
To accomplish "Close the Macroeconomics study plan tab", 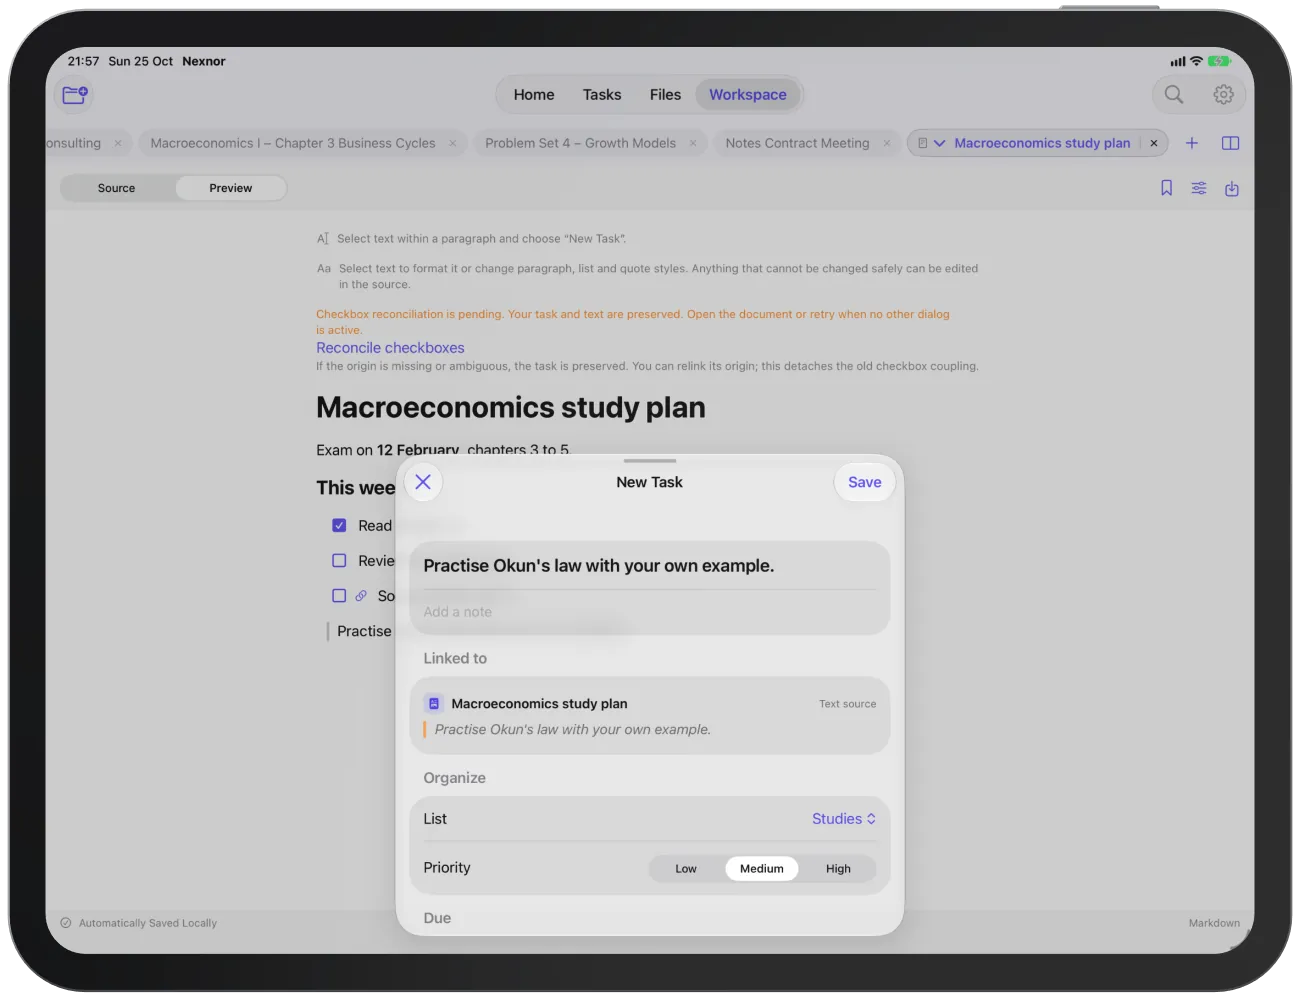I will pyautogui.click(x=1154, y=143).
